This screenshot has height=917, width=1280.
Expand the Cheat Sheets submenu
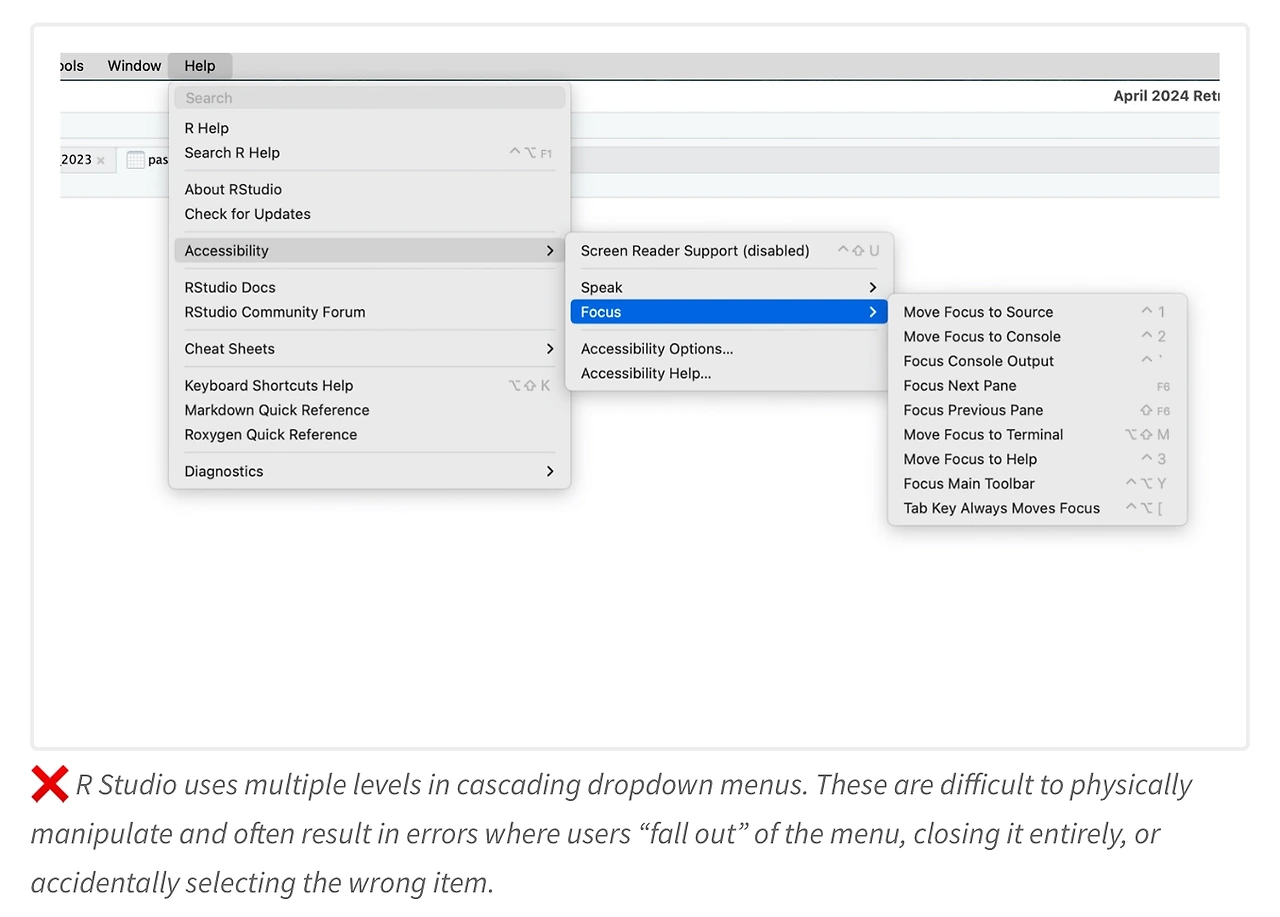(370, 349)
